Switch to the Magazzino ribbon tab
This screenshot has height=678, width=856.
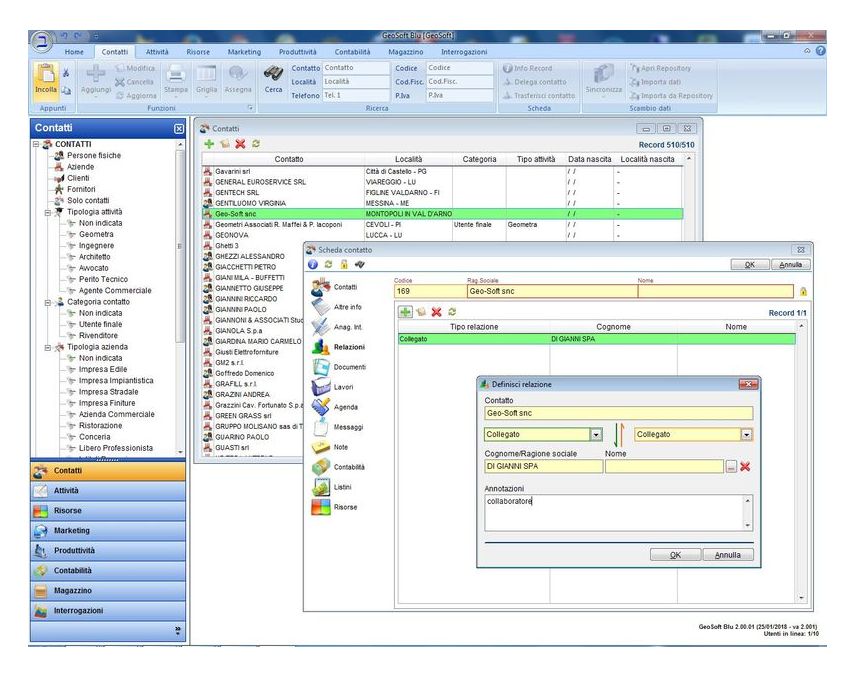click(x=406, y=52)
